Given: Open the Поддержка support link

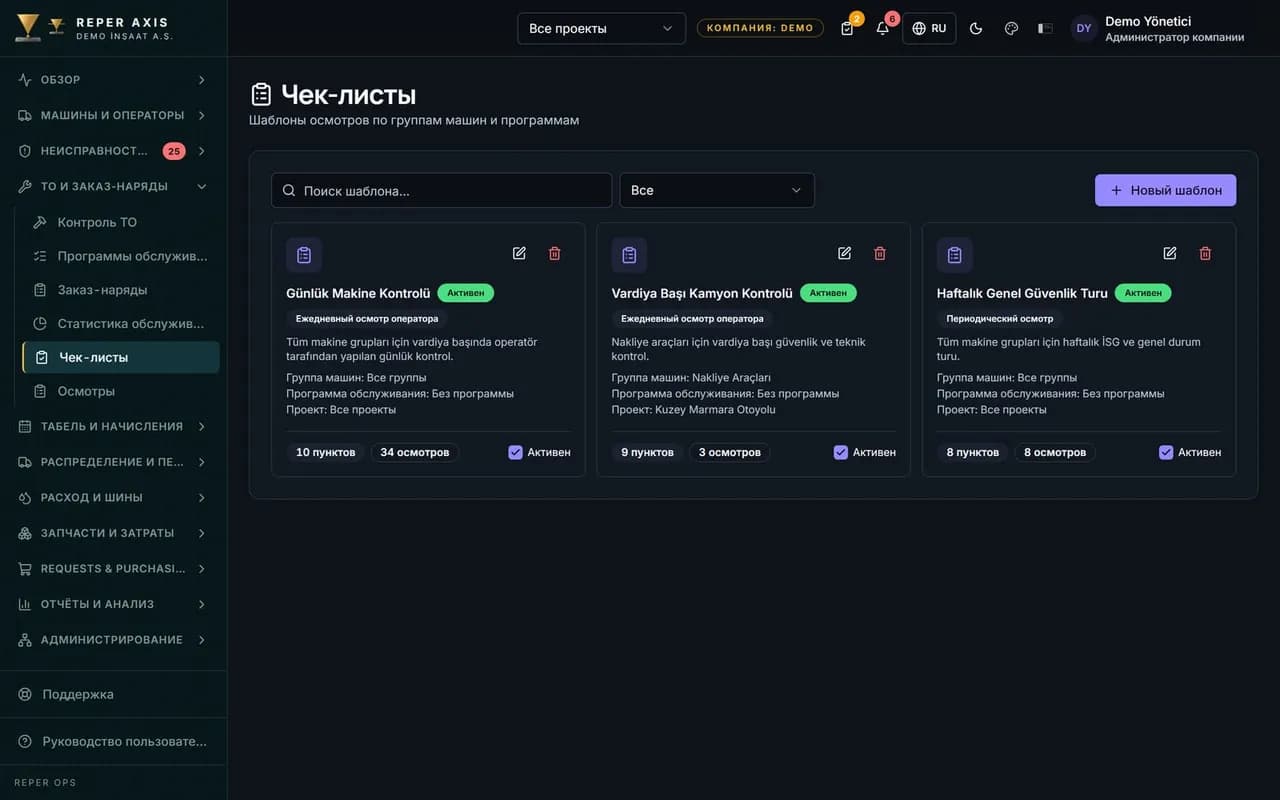Looking at the screenshot, I should coord(113,694).
